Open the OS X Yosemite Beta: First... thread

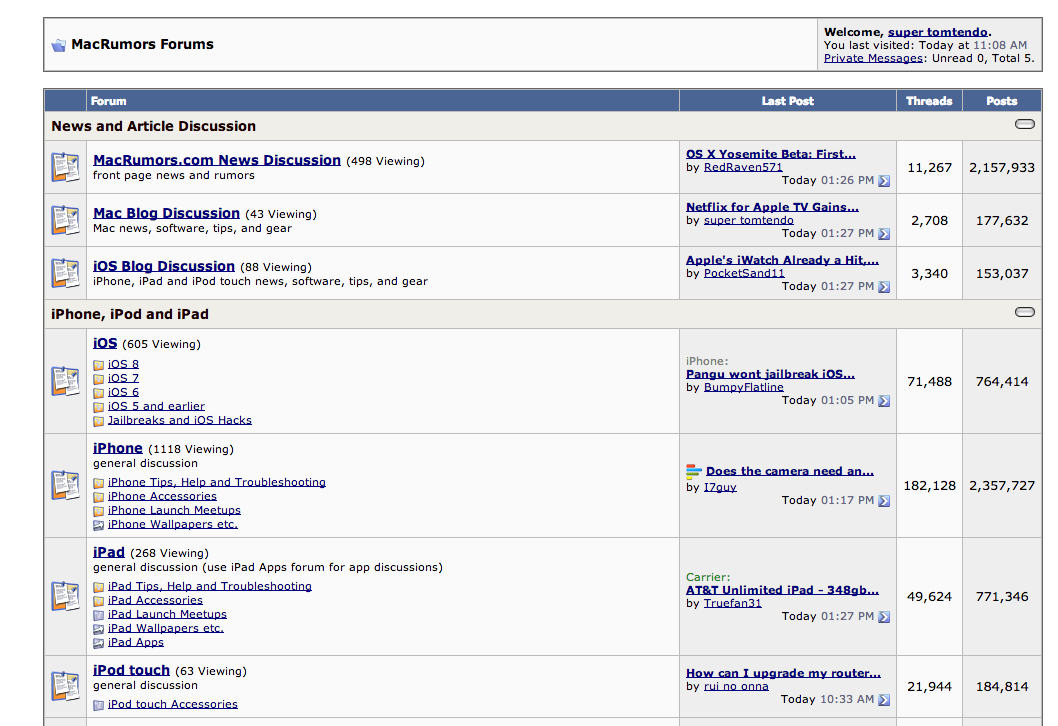click(x=771, y=154)
